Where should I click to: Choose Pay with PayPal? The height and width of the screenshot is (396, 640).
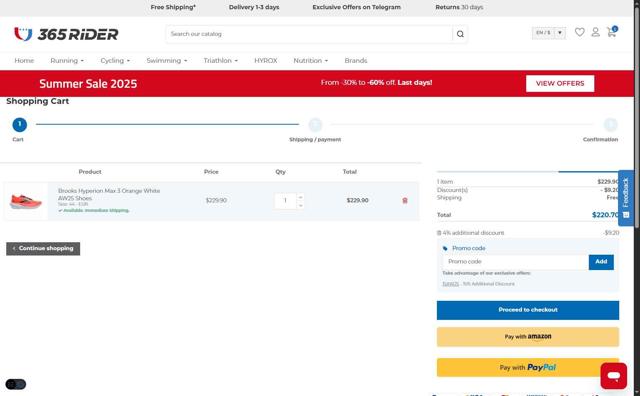(528, 367)
